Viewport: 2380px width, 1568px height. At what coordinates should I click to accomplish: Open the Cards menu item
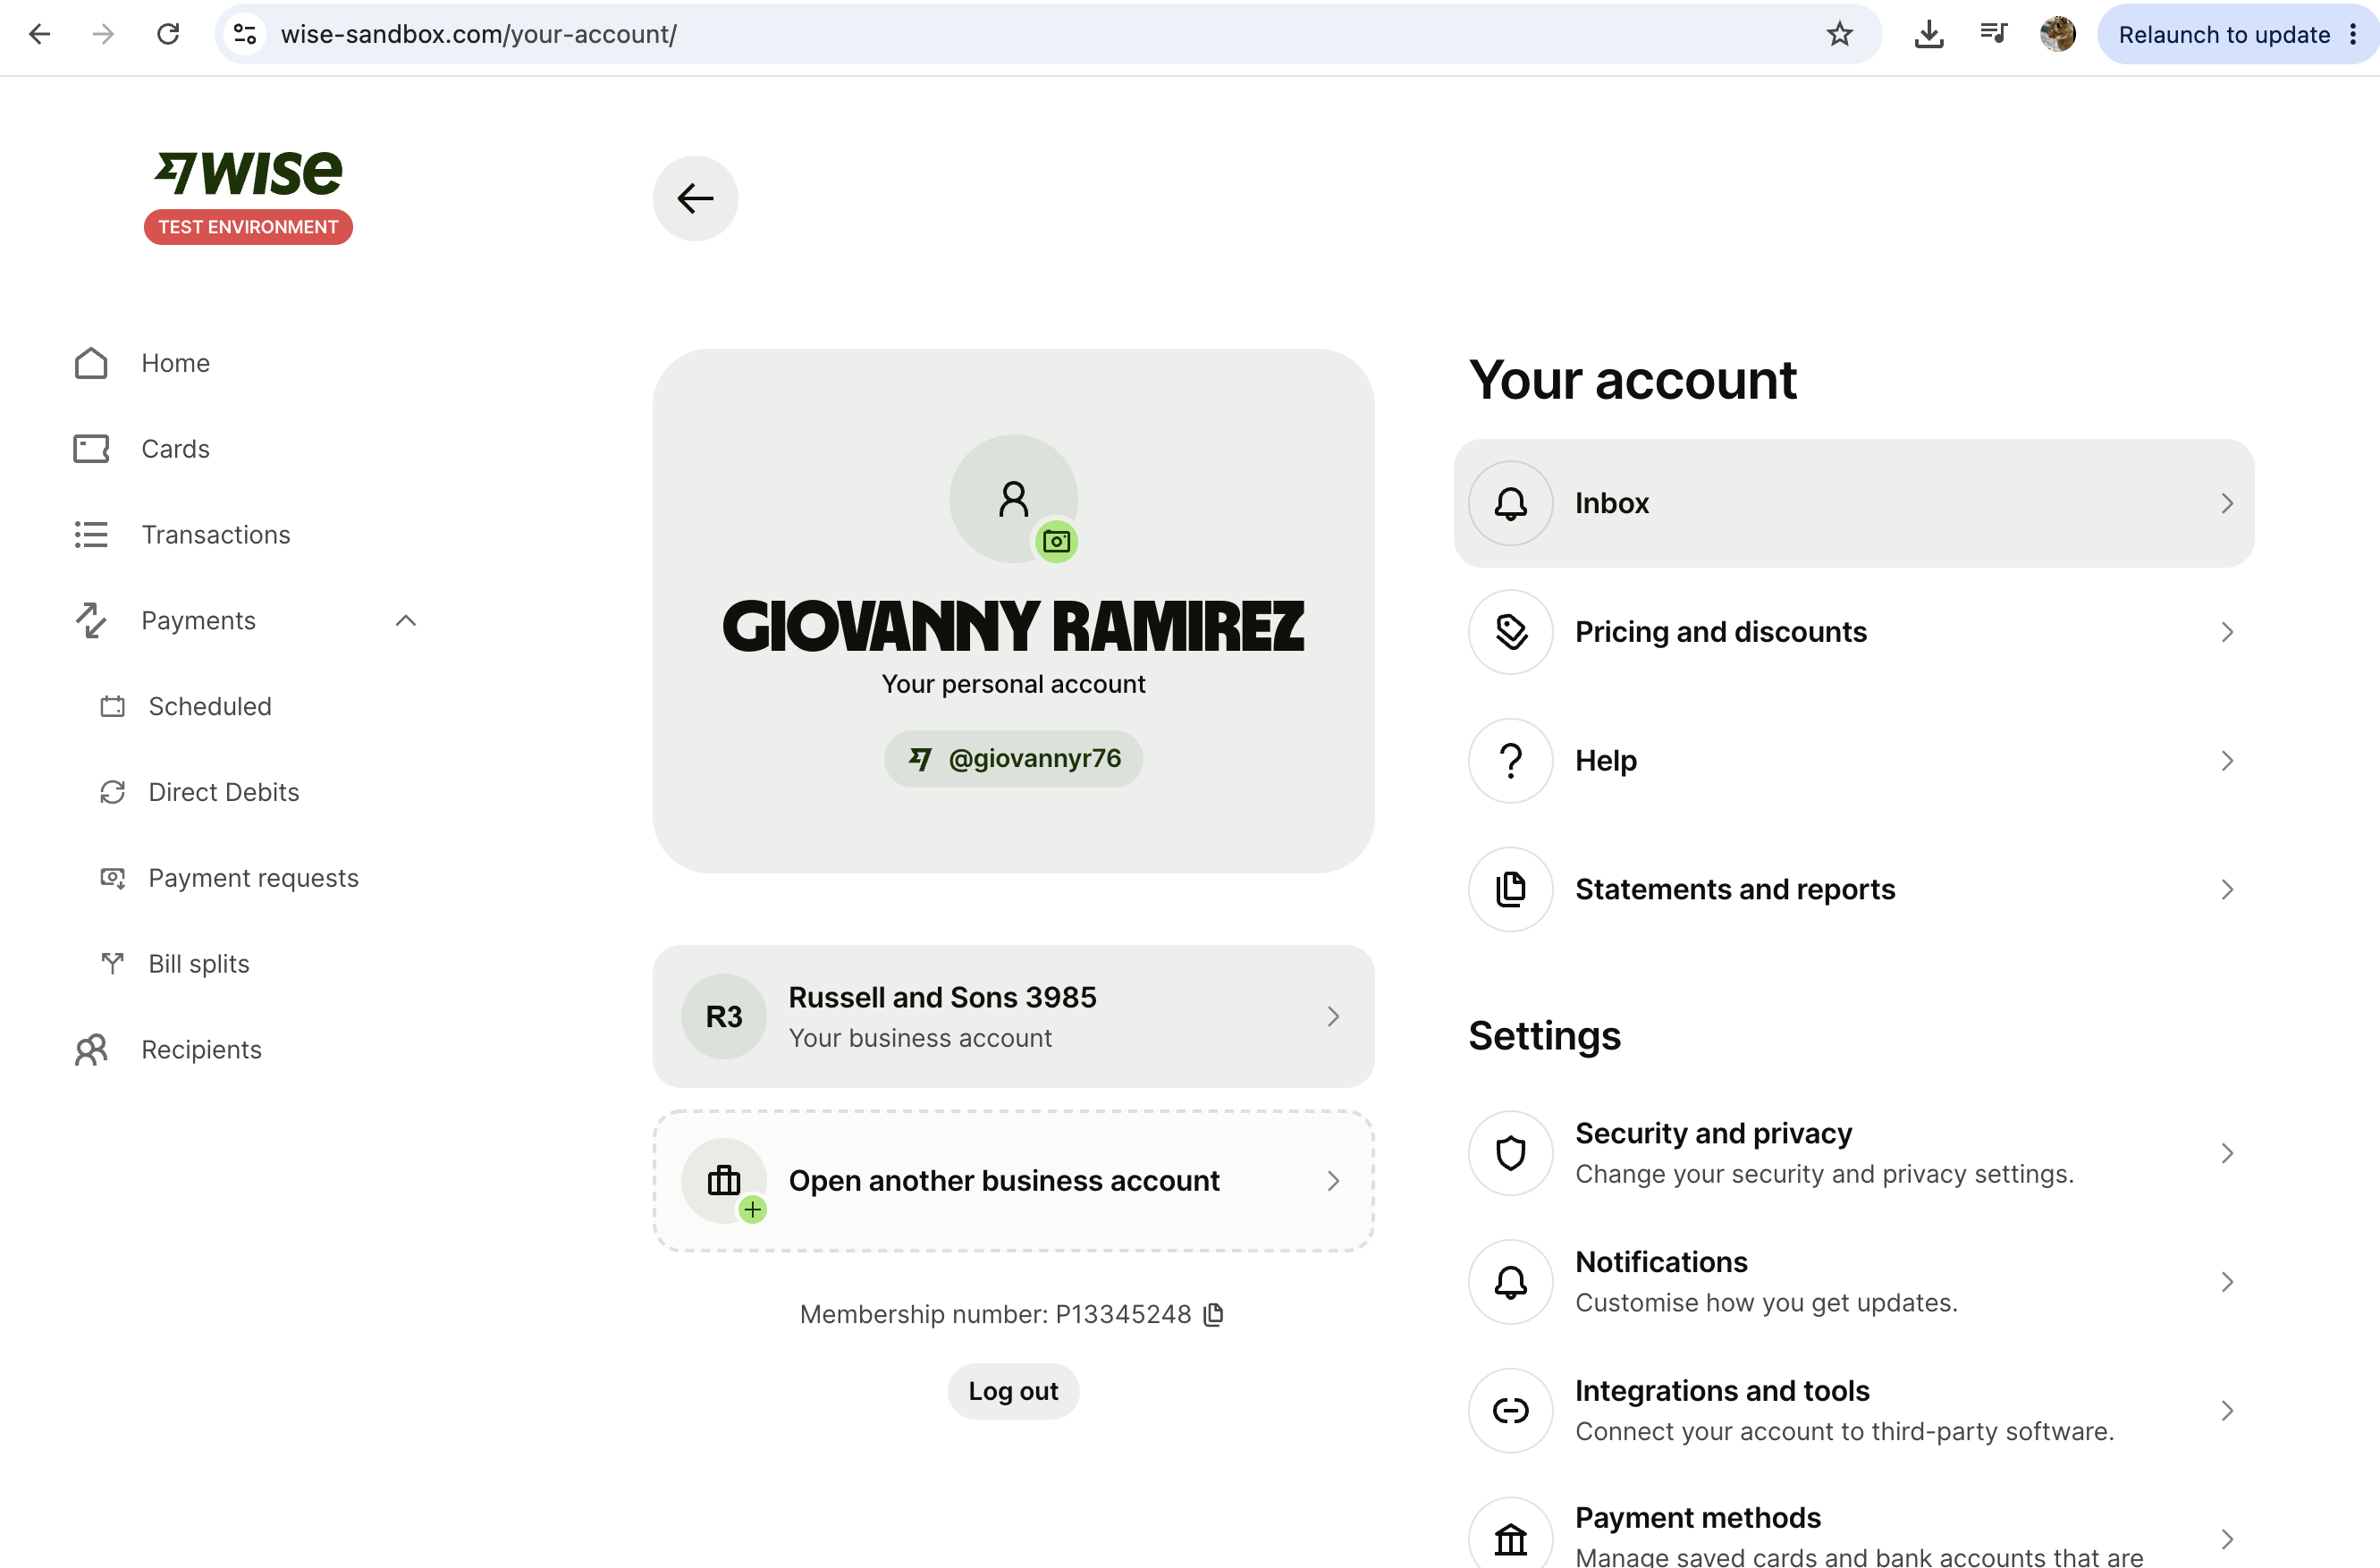click(175, 449)
